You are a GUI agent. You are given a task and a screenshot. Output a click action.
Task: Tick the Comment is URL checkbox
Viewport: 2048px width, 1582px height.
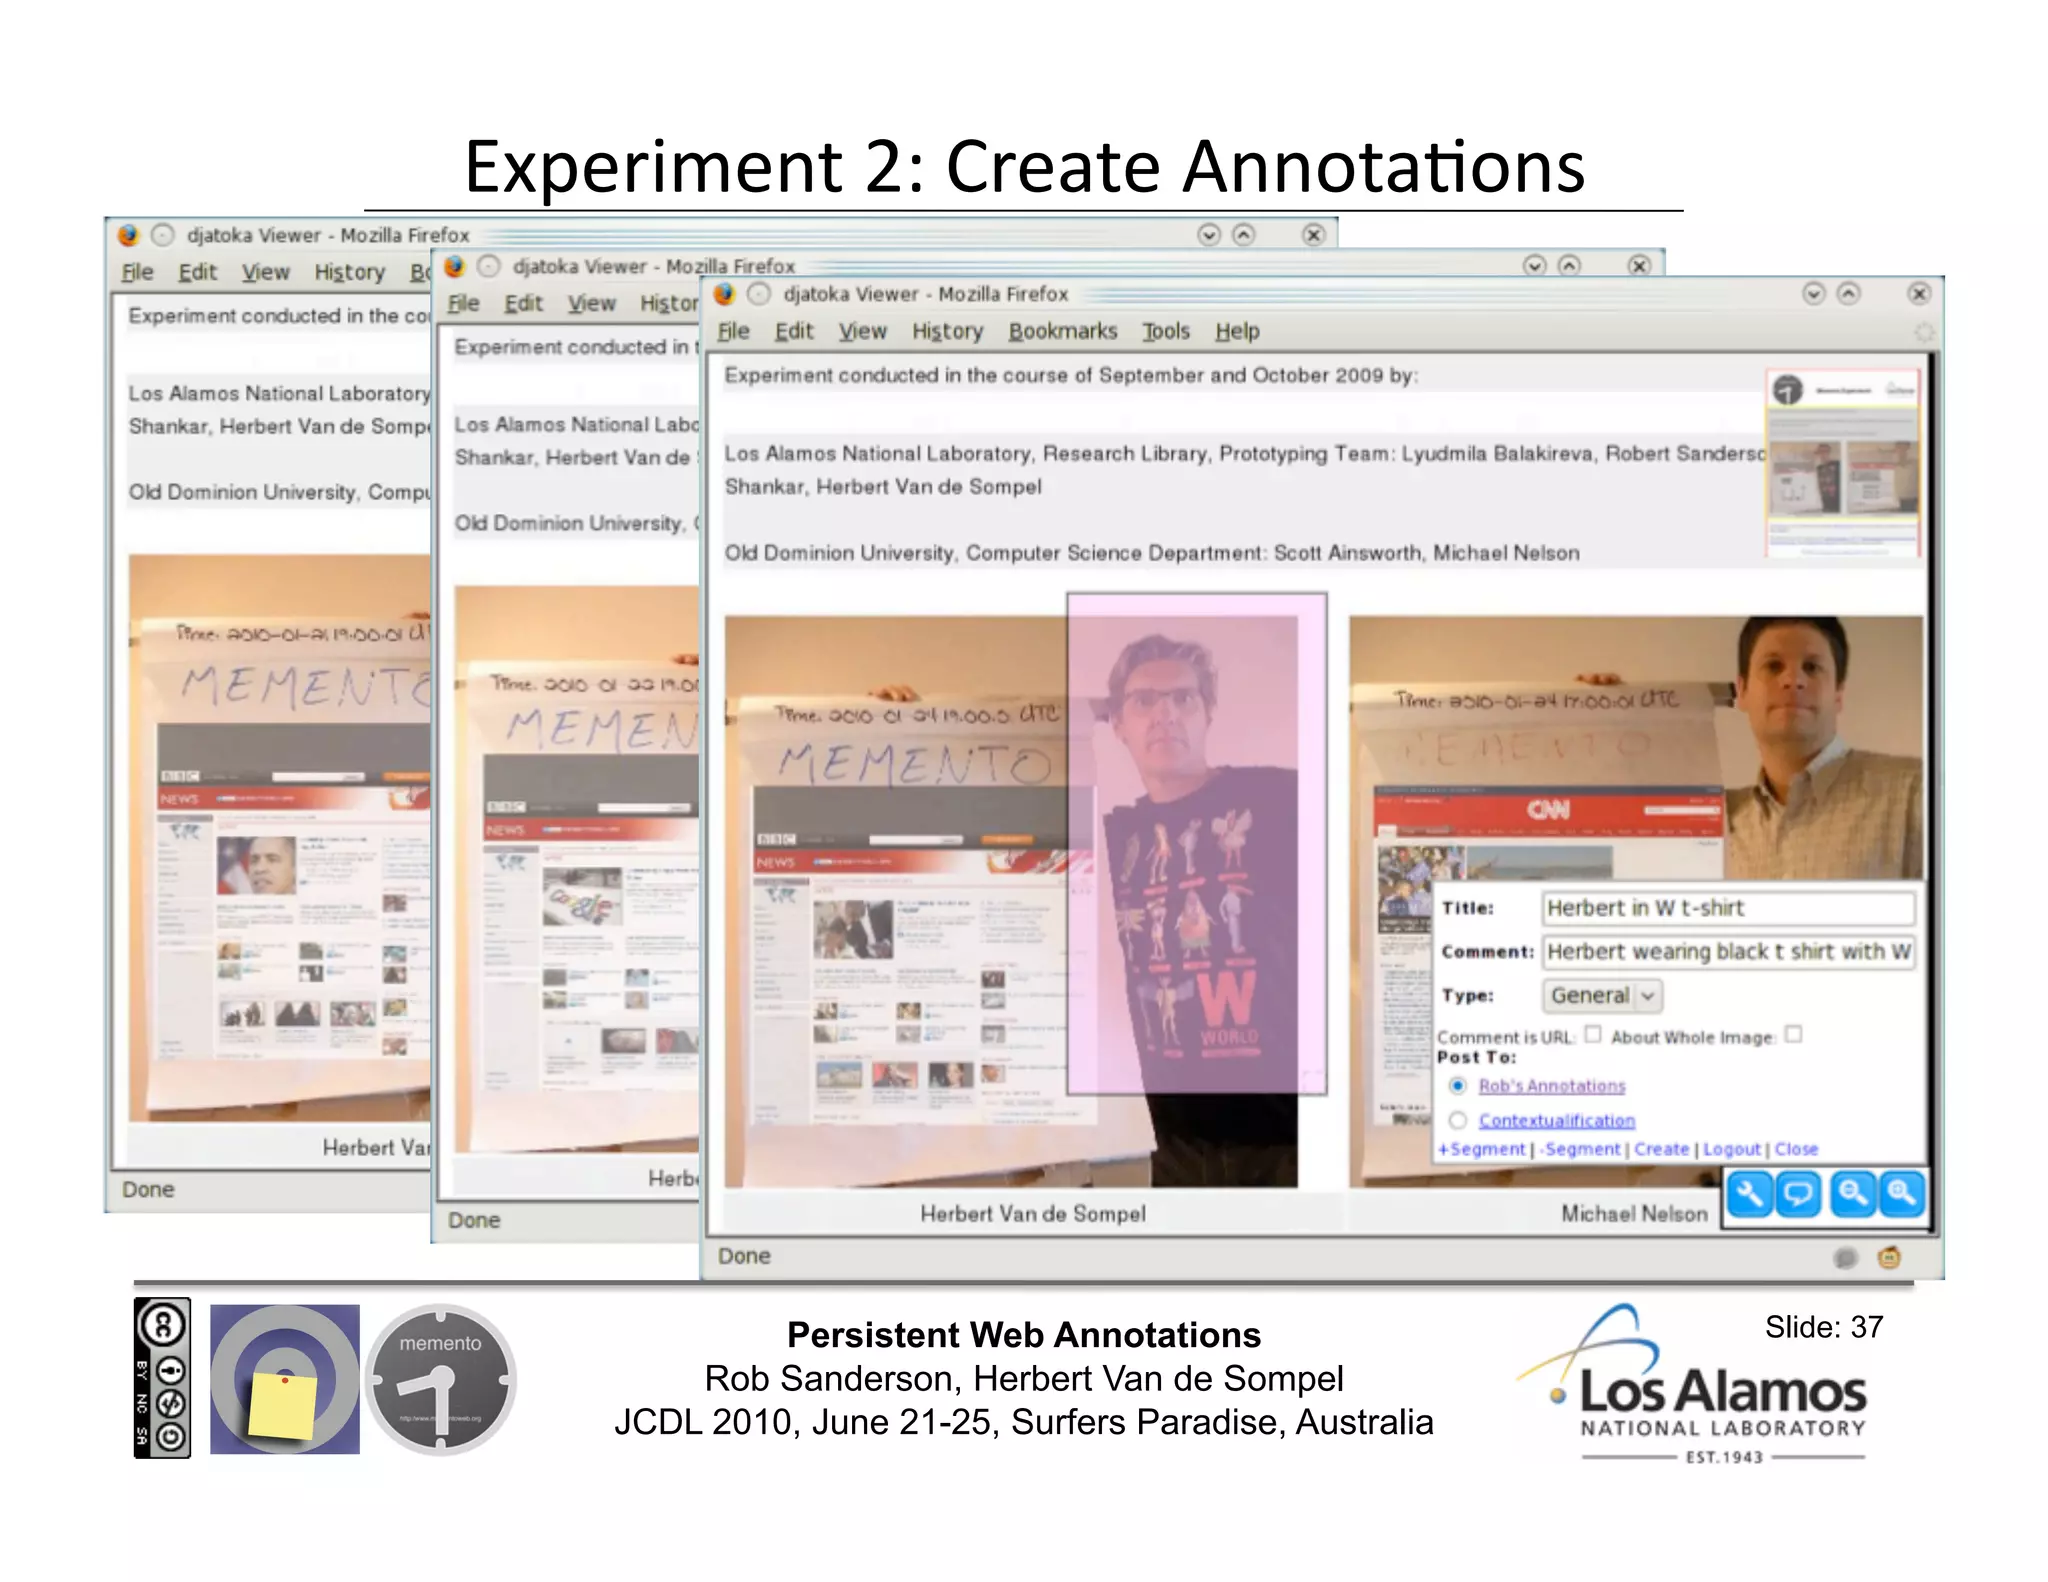point(1592,1035)
